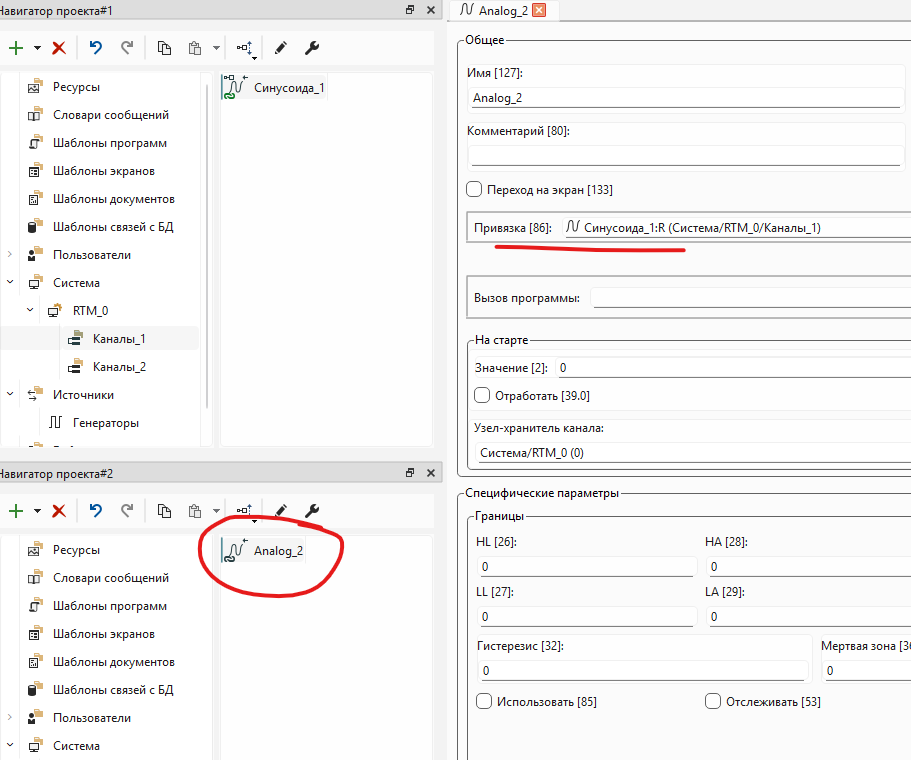Undock Navigator #2 panel with float icon
Viewport: 911px width, 760px height.
[410, 473]
